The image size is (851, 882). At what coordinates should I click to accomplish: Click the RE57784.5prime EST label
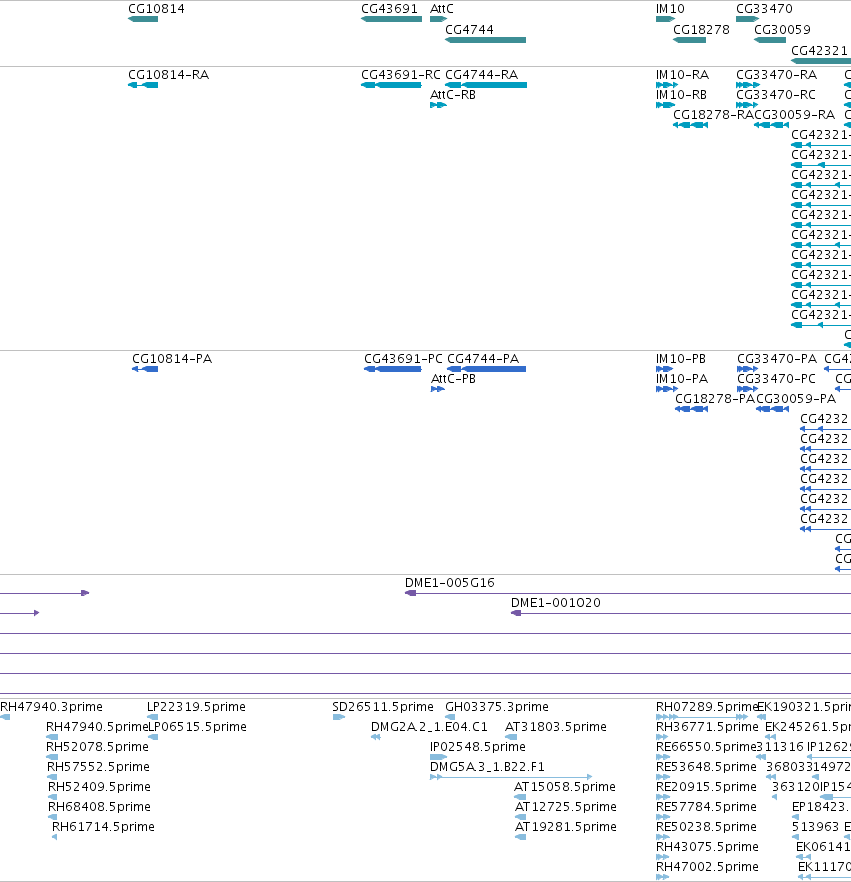coord(706,807)
